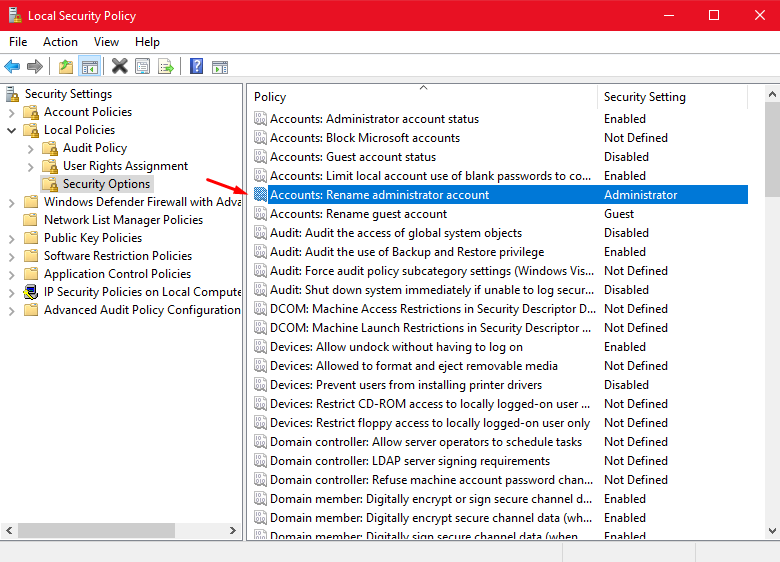This screenshot has width=780, height=562.
Task: Select the Software Restriction Policies tree item
Action: coord(118,256)
